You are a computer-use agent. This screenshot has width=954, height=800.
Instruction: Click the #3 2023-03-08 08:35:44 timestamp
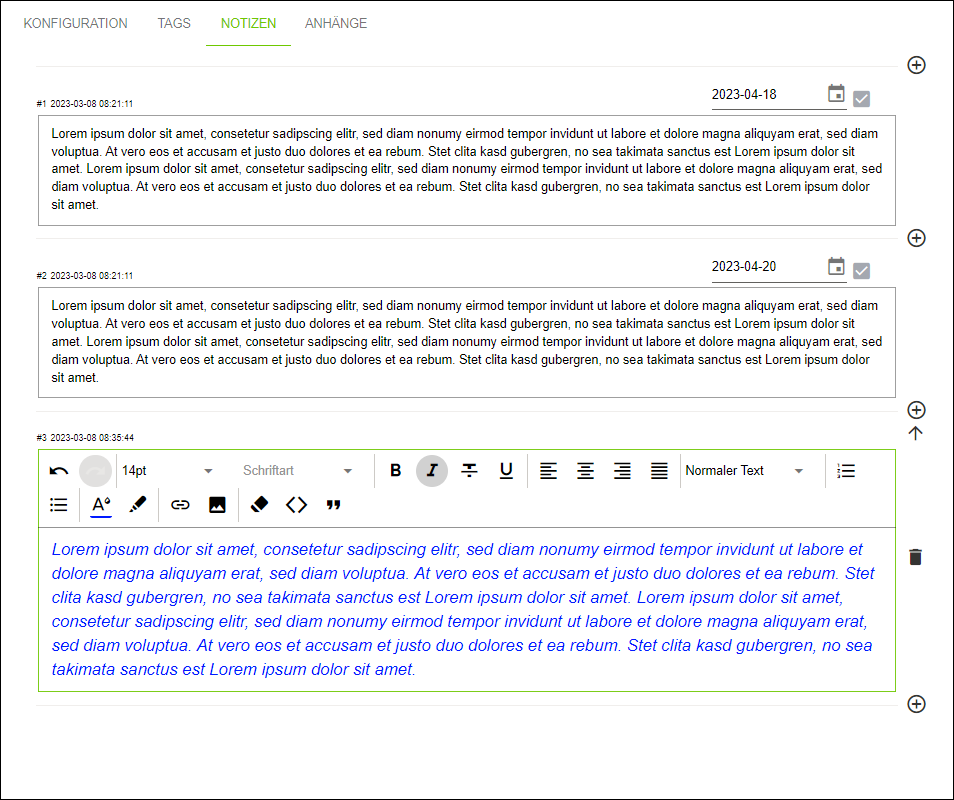pyautogui.click(x=85, y=438)
